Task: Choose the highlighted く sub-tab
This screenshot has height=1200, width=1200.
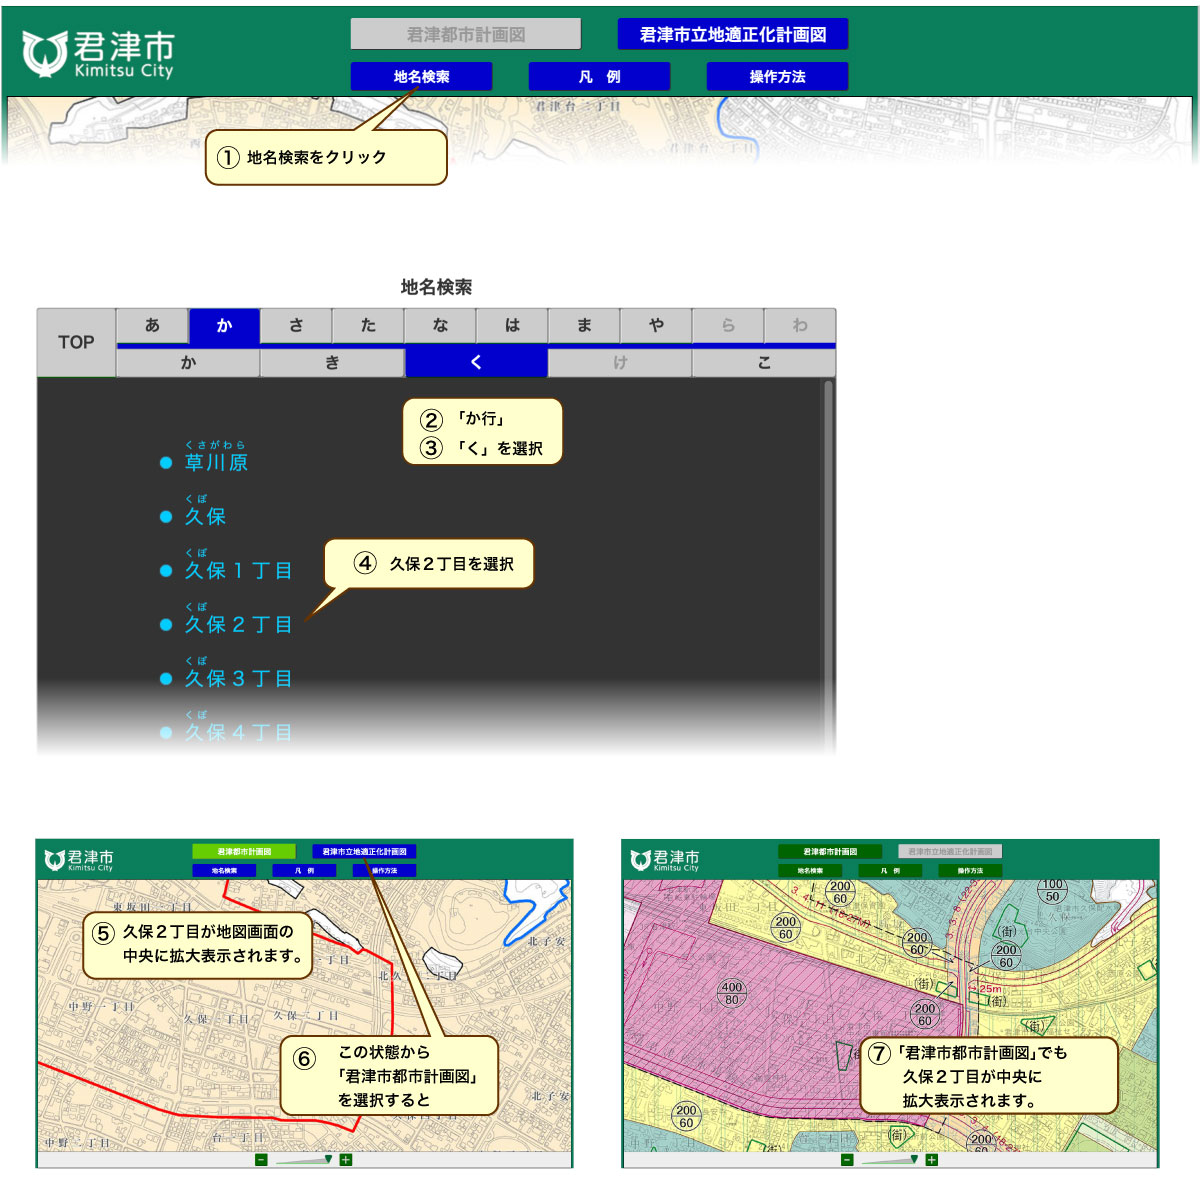Action: [x=476, y=363]
